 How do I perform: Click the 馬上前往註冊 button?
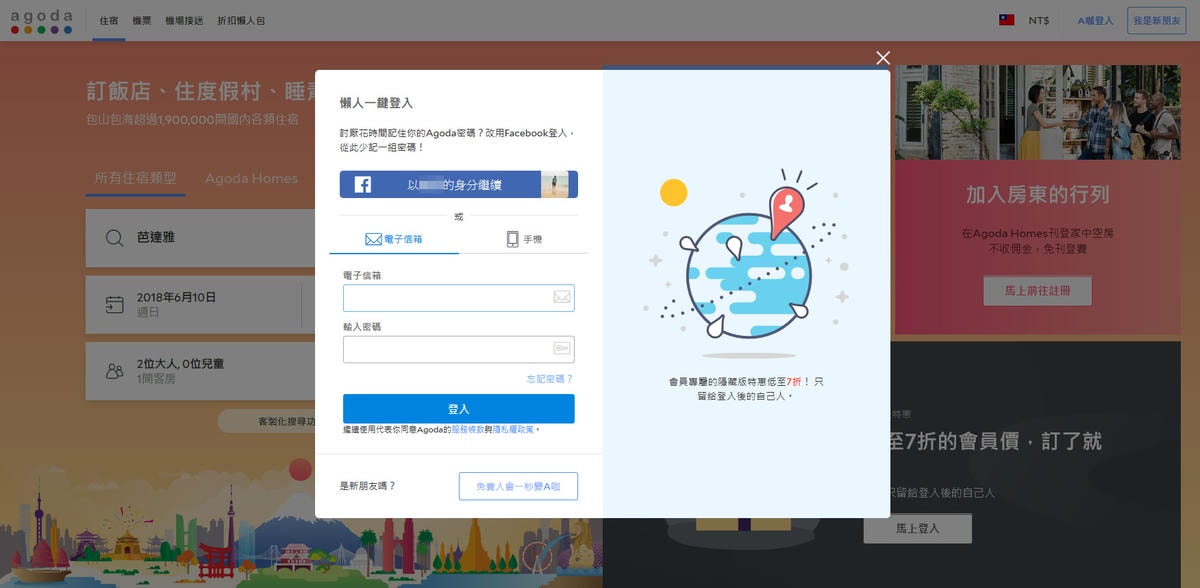(x=1037, y=291)
